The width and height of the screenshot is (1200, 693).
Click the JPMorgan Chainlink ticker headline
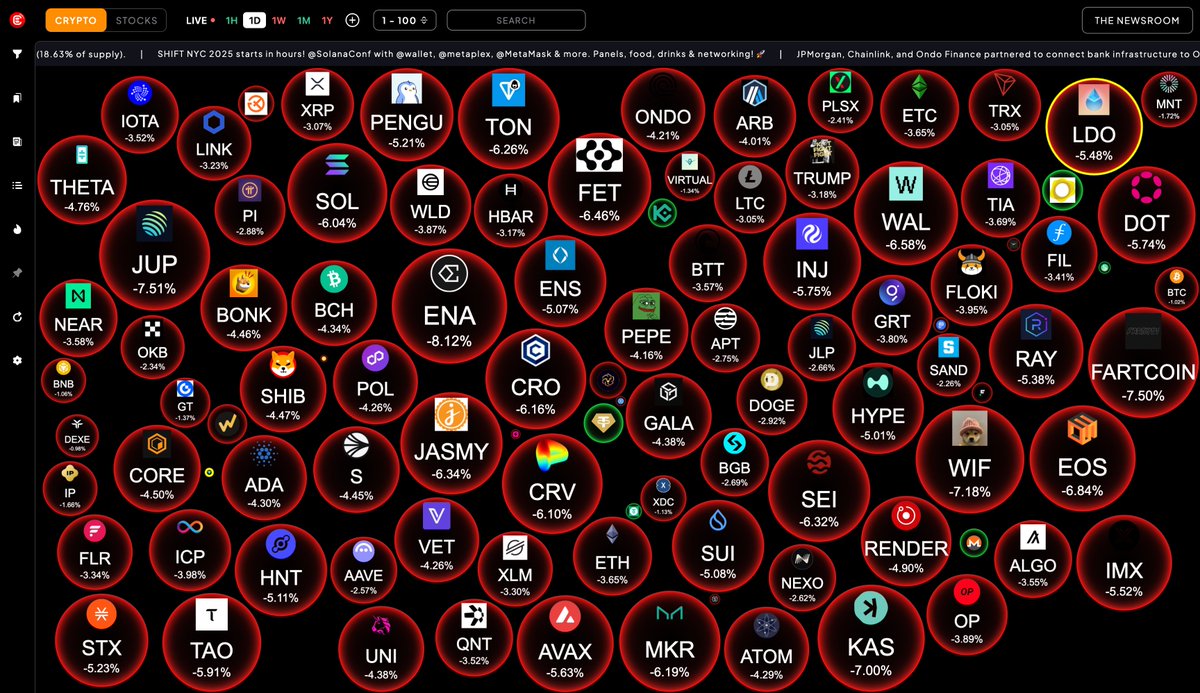click(x=998, y=54)
